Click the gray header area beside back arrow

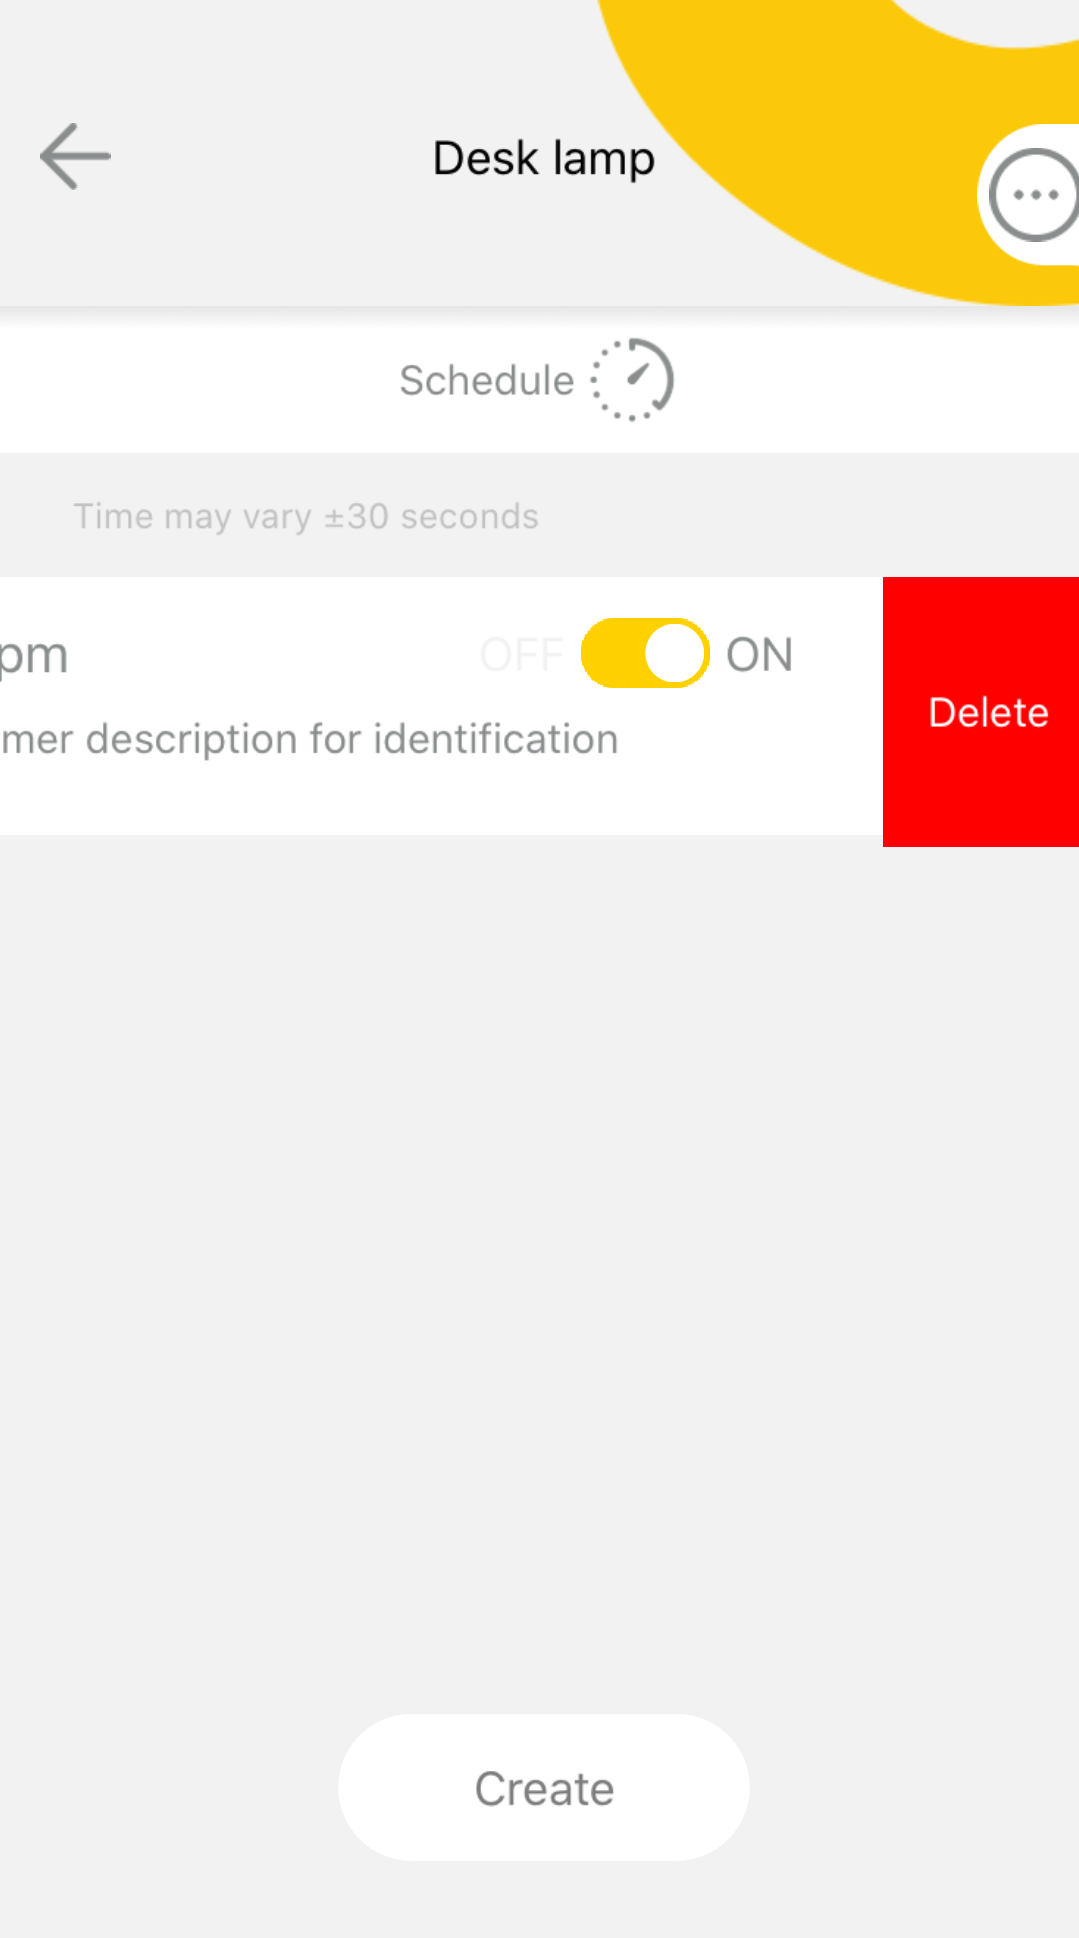tap(250, 158)
